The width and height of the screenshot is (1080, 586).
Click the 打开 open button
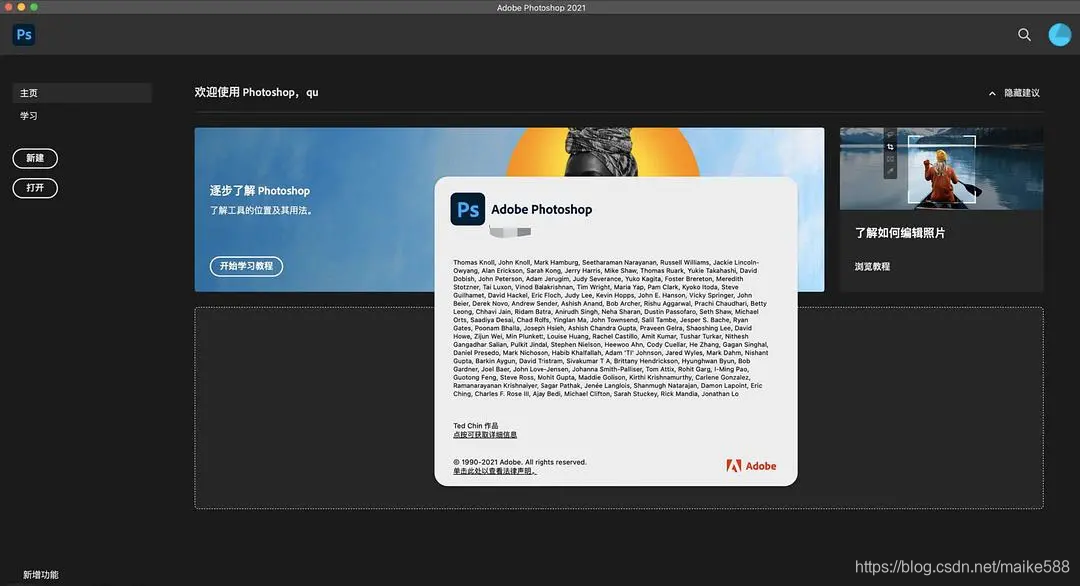click(x=35, y=188)
